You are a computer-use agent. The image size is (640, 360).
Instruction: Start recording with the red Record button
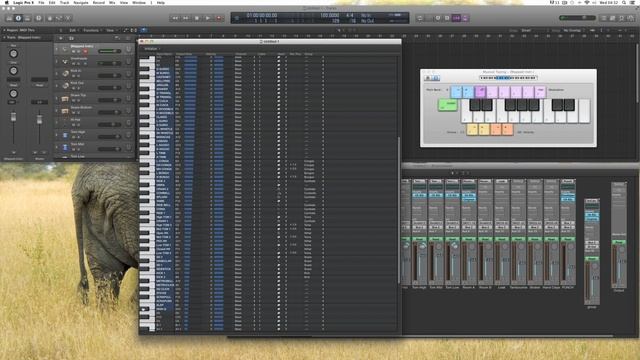click(x=219, y=18)
